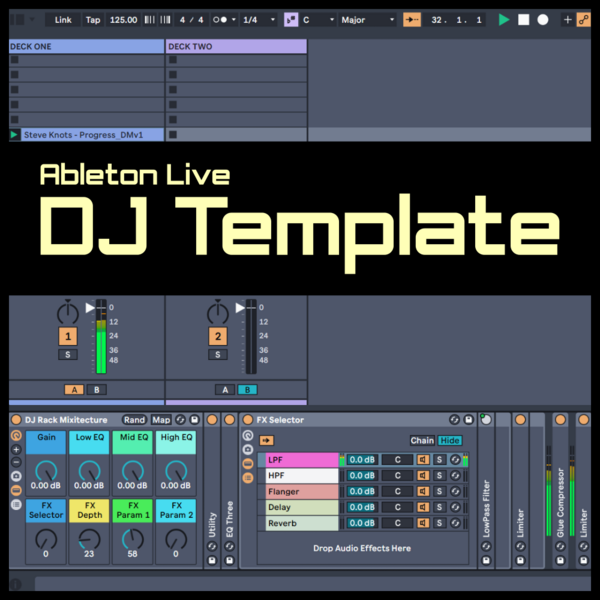The height and width of the screenshot is (600, 600).
Task: Click the Gain macro knob
Action: 46,471
